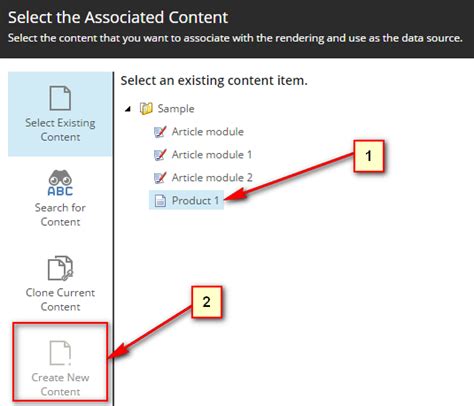
Task: Open the Select Existing Content tab label
Action: pyautogui.click(x=60, y=130)
